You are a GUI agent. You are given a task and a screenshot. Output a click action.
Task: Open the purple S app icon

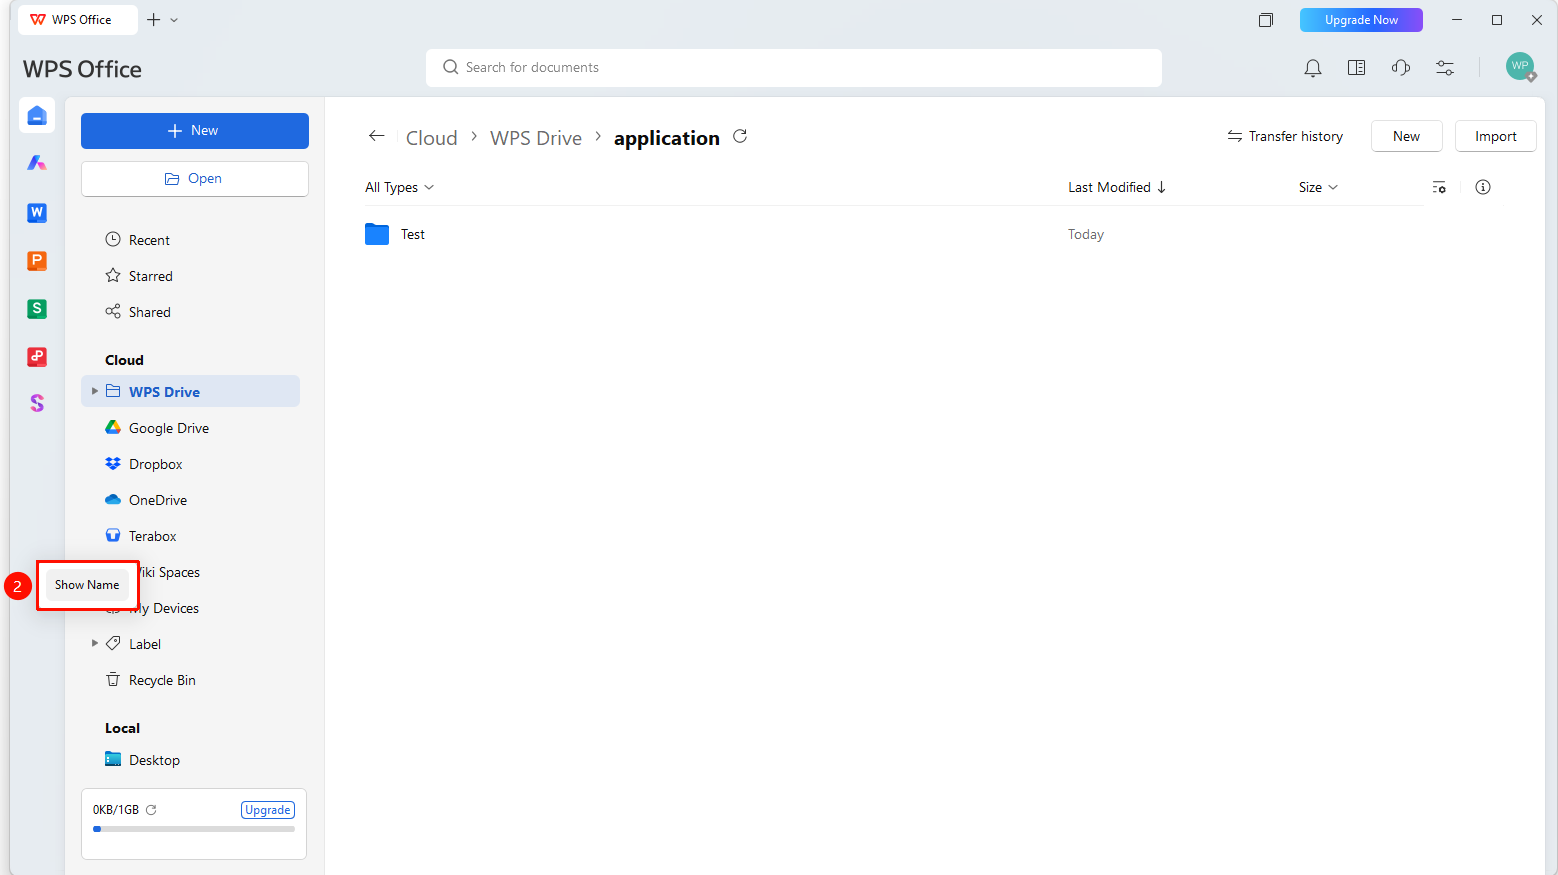click(x=37, y=403)
